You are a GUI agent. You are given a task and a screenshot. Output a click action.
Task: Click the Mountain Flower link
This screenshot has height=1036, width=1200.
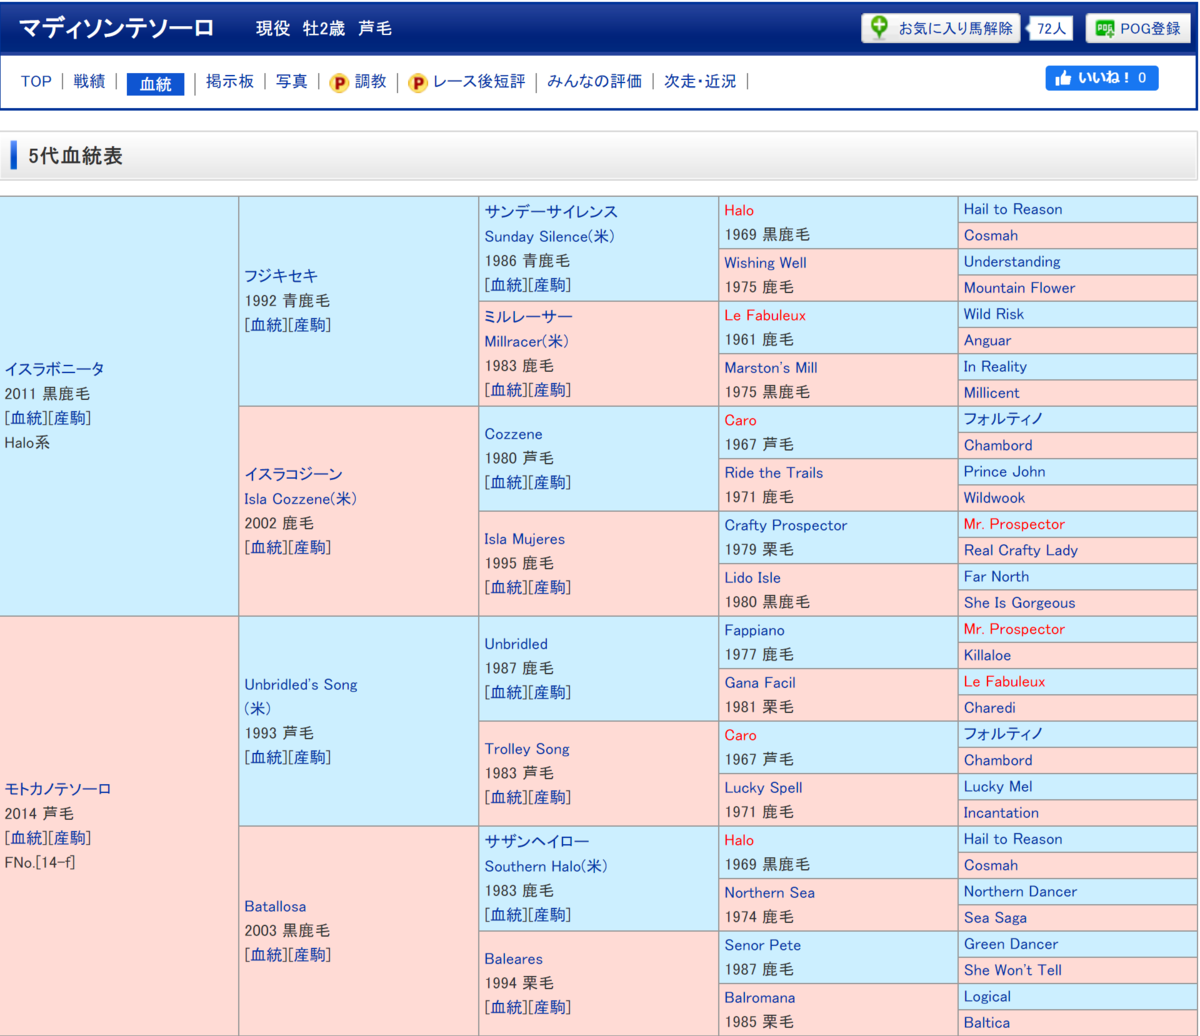click(x=1020, y=288)
